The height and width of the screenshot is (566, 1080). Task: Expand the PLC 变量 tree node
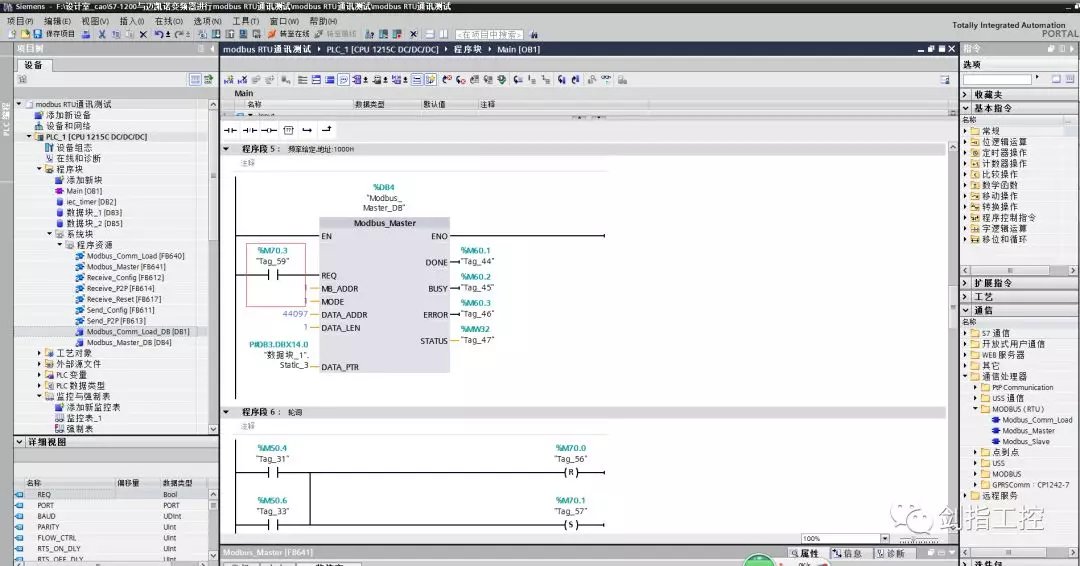tap(40, 375)
